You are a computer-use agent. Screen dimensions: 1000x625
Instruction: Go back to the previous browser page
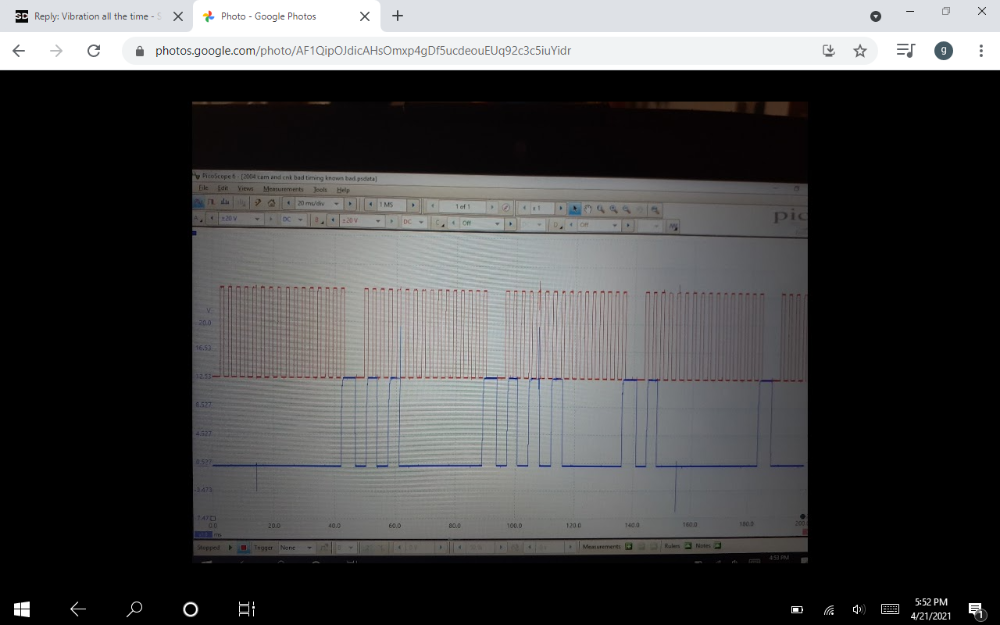point(18,51)
